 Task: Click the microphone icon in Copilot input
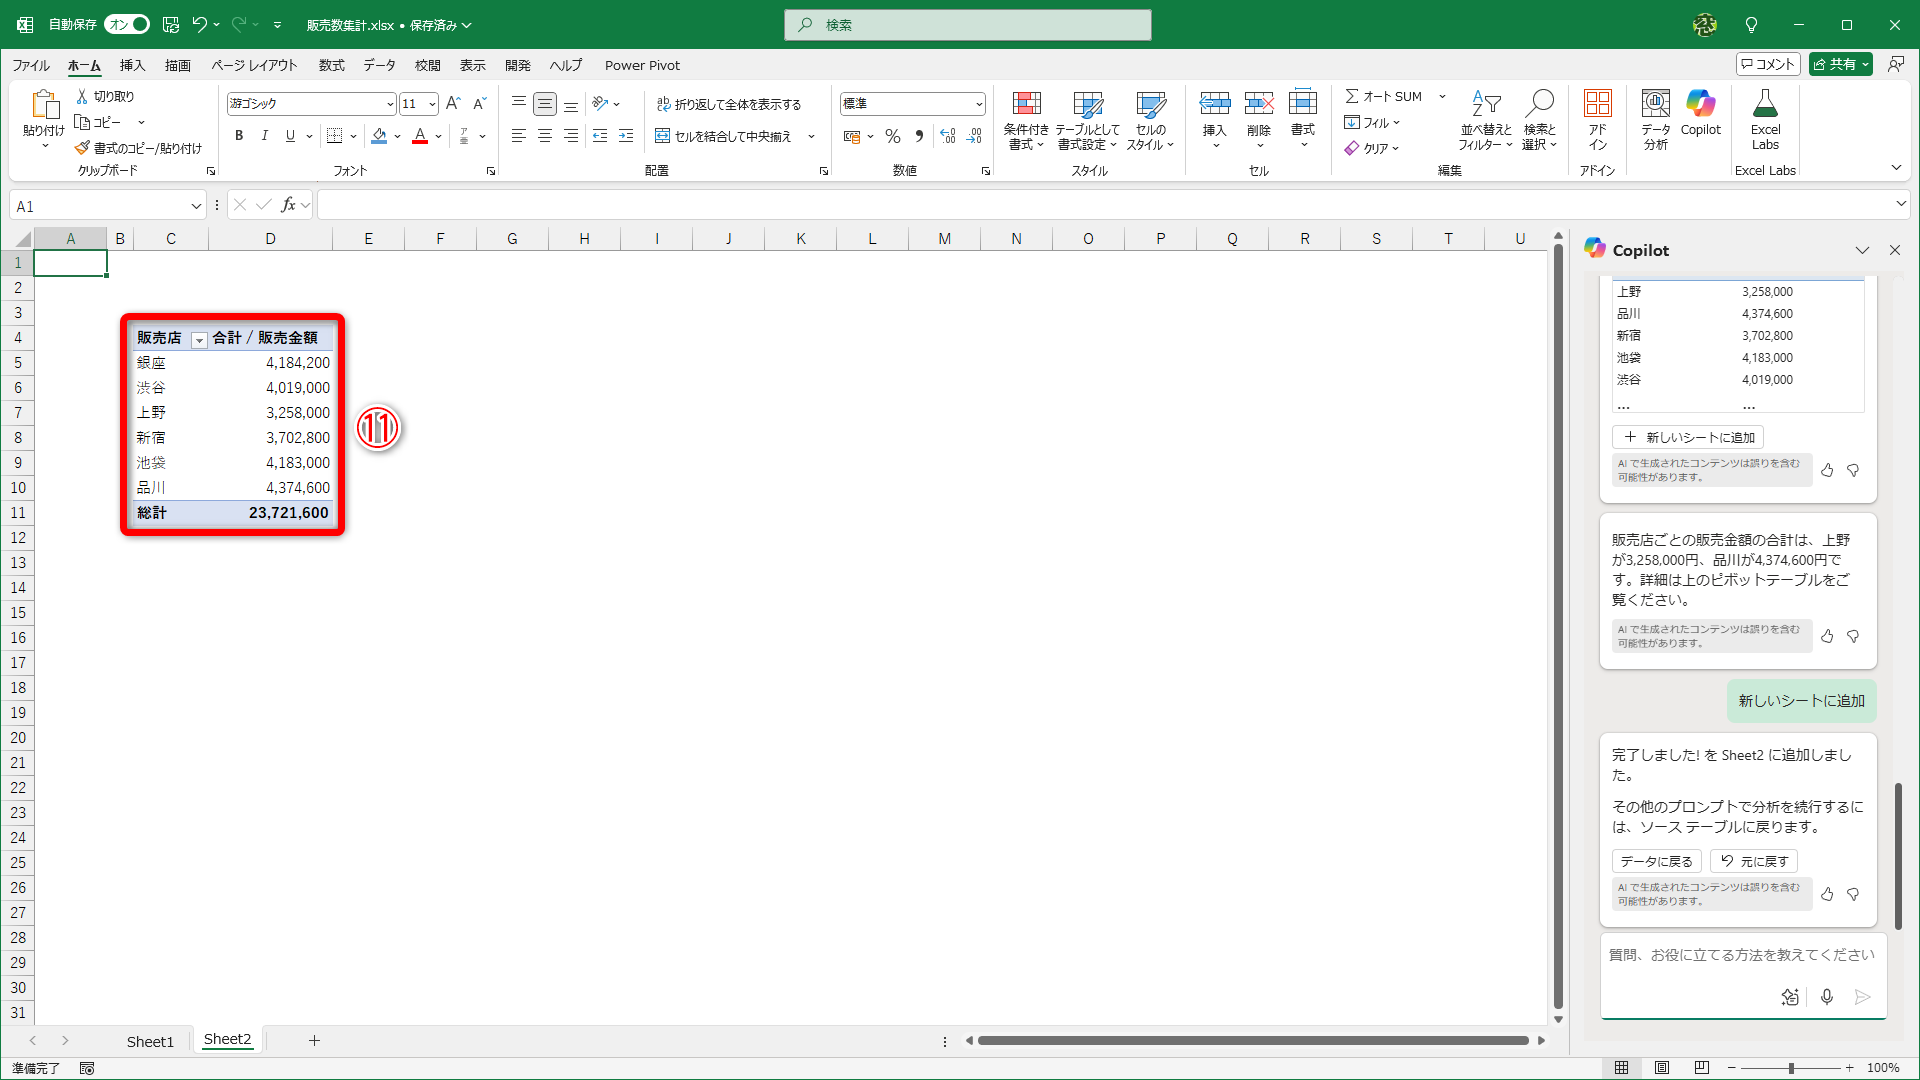pyautogui.click(x=1827, y=996)
